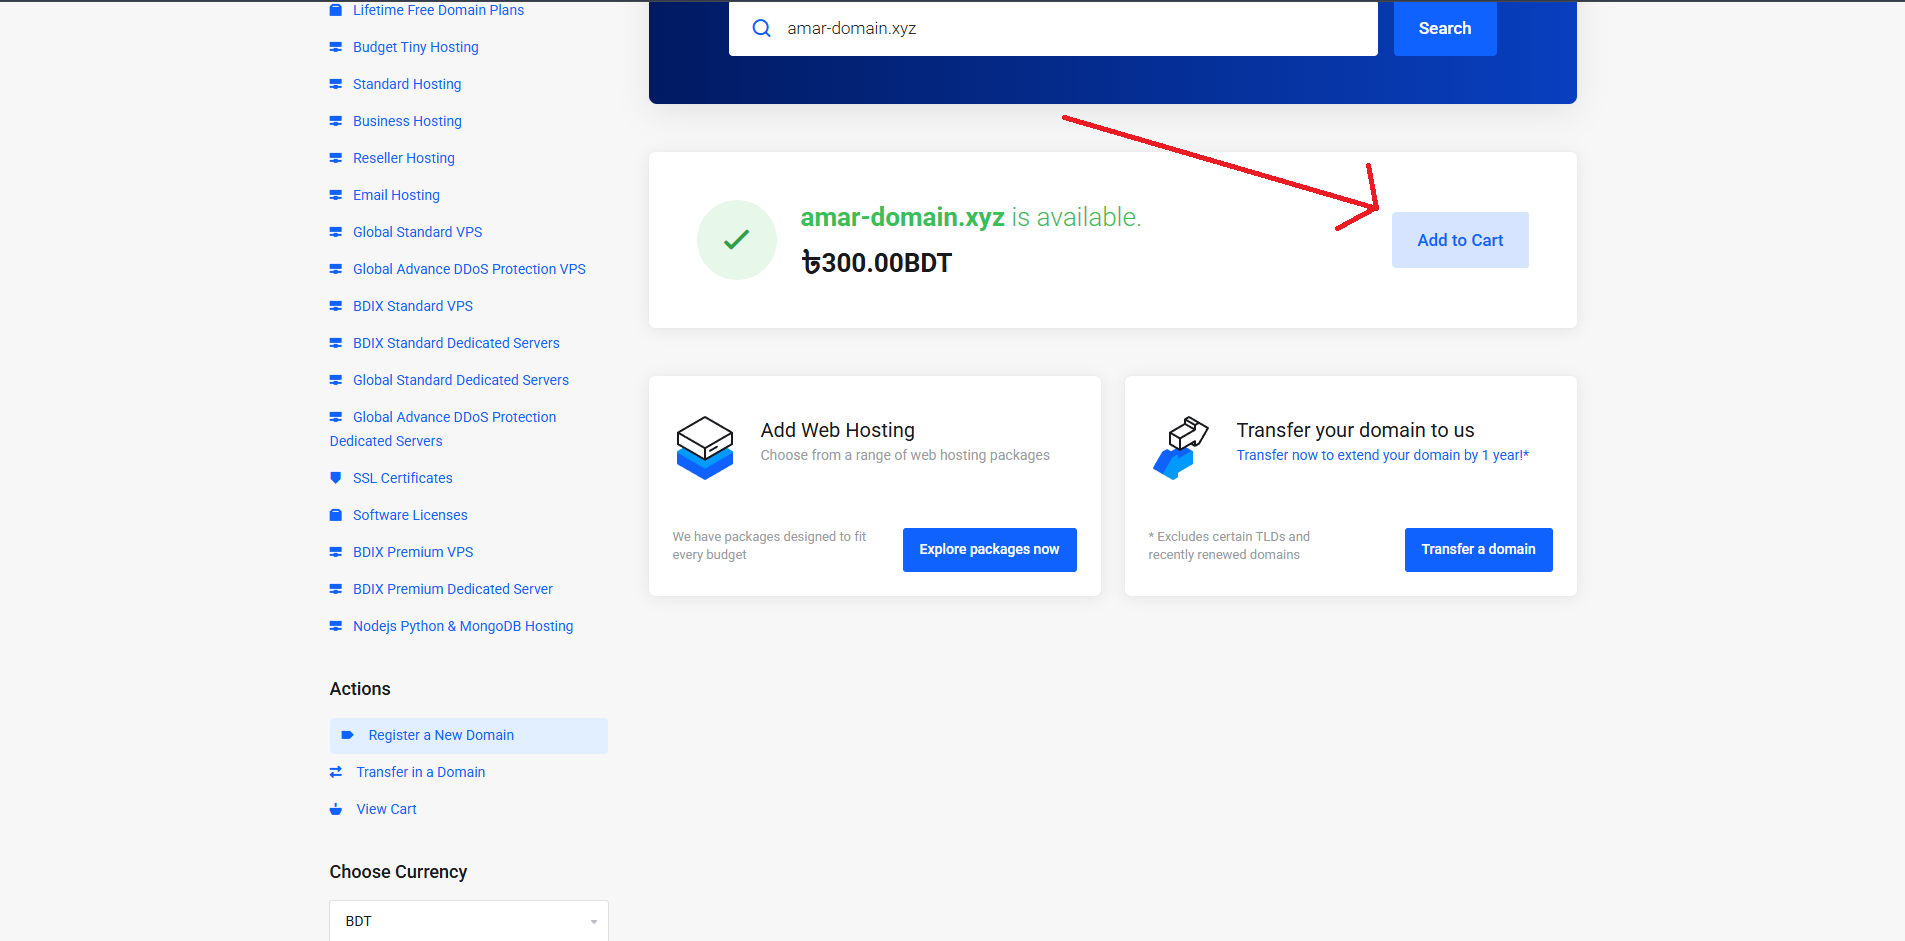Open the BDT currency dropdown
The image size is (1905, 941).
(x=469, y=921)
